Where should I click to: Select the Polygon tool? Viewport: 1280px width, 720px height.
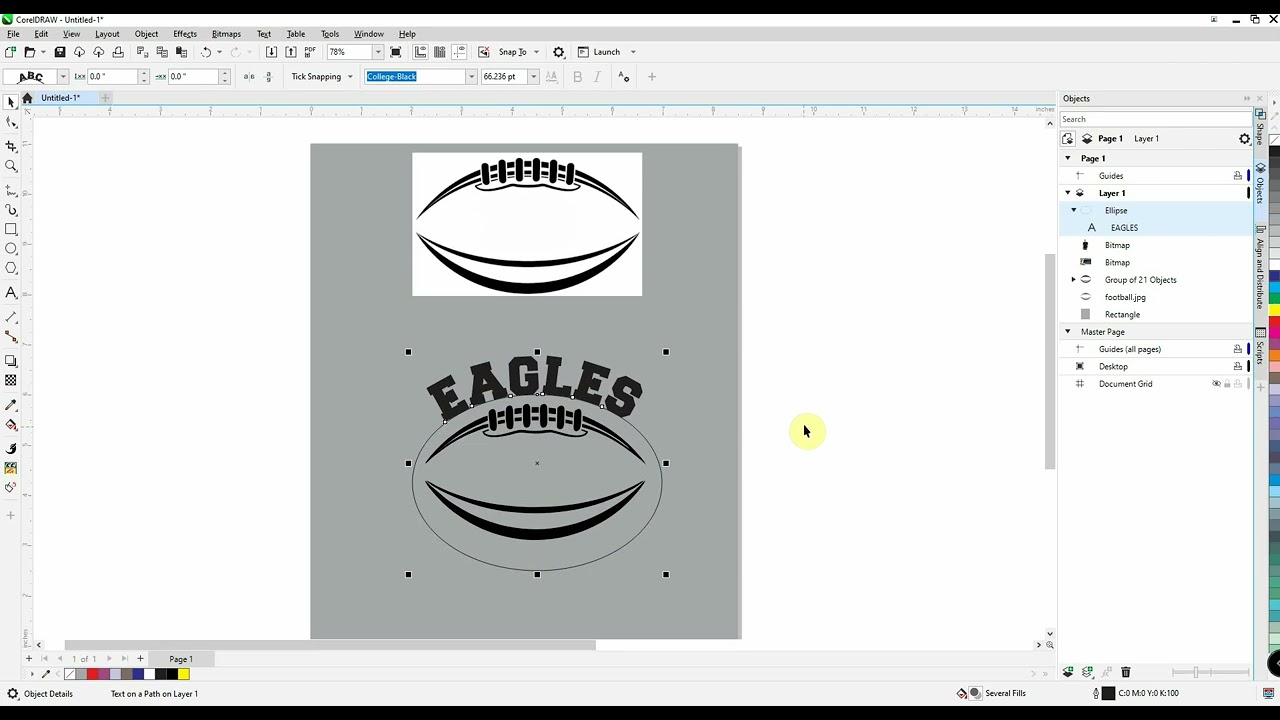11,268
